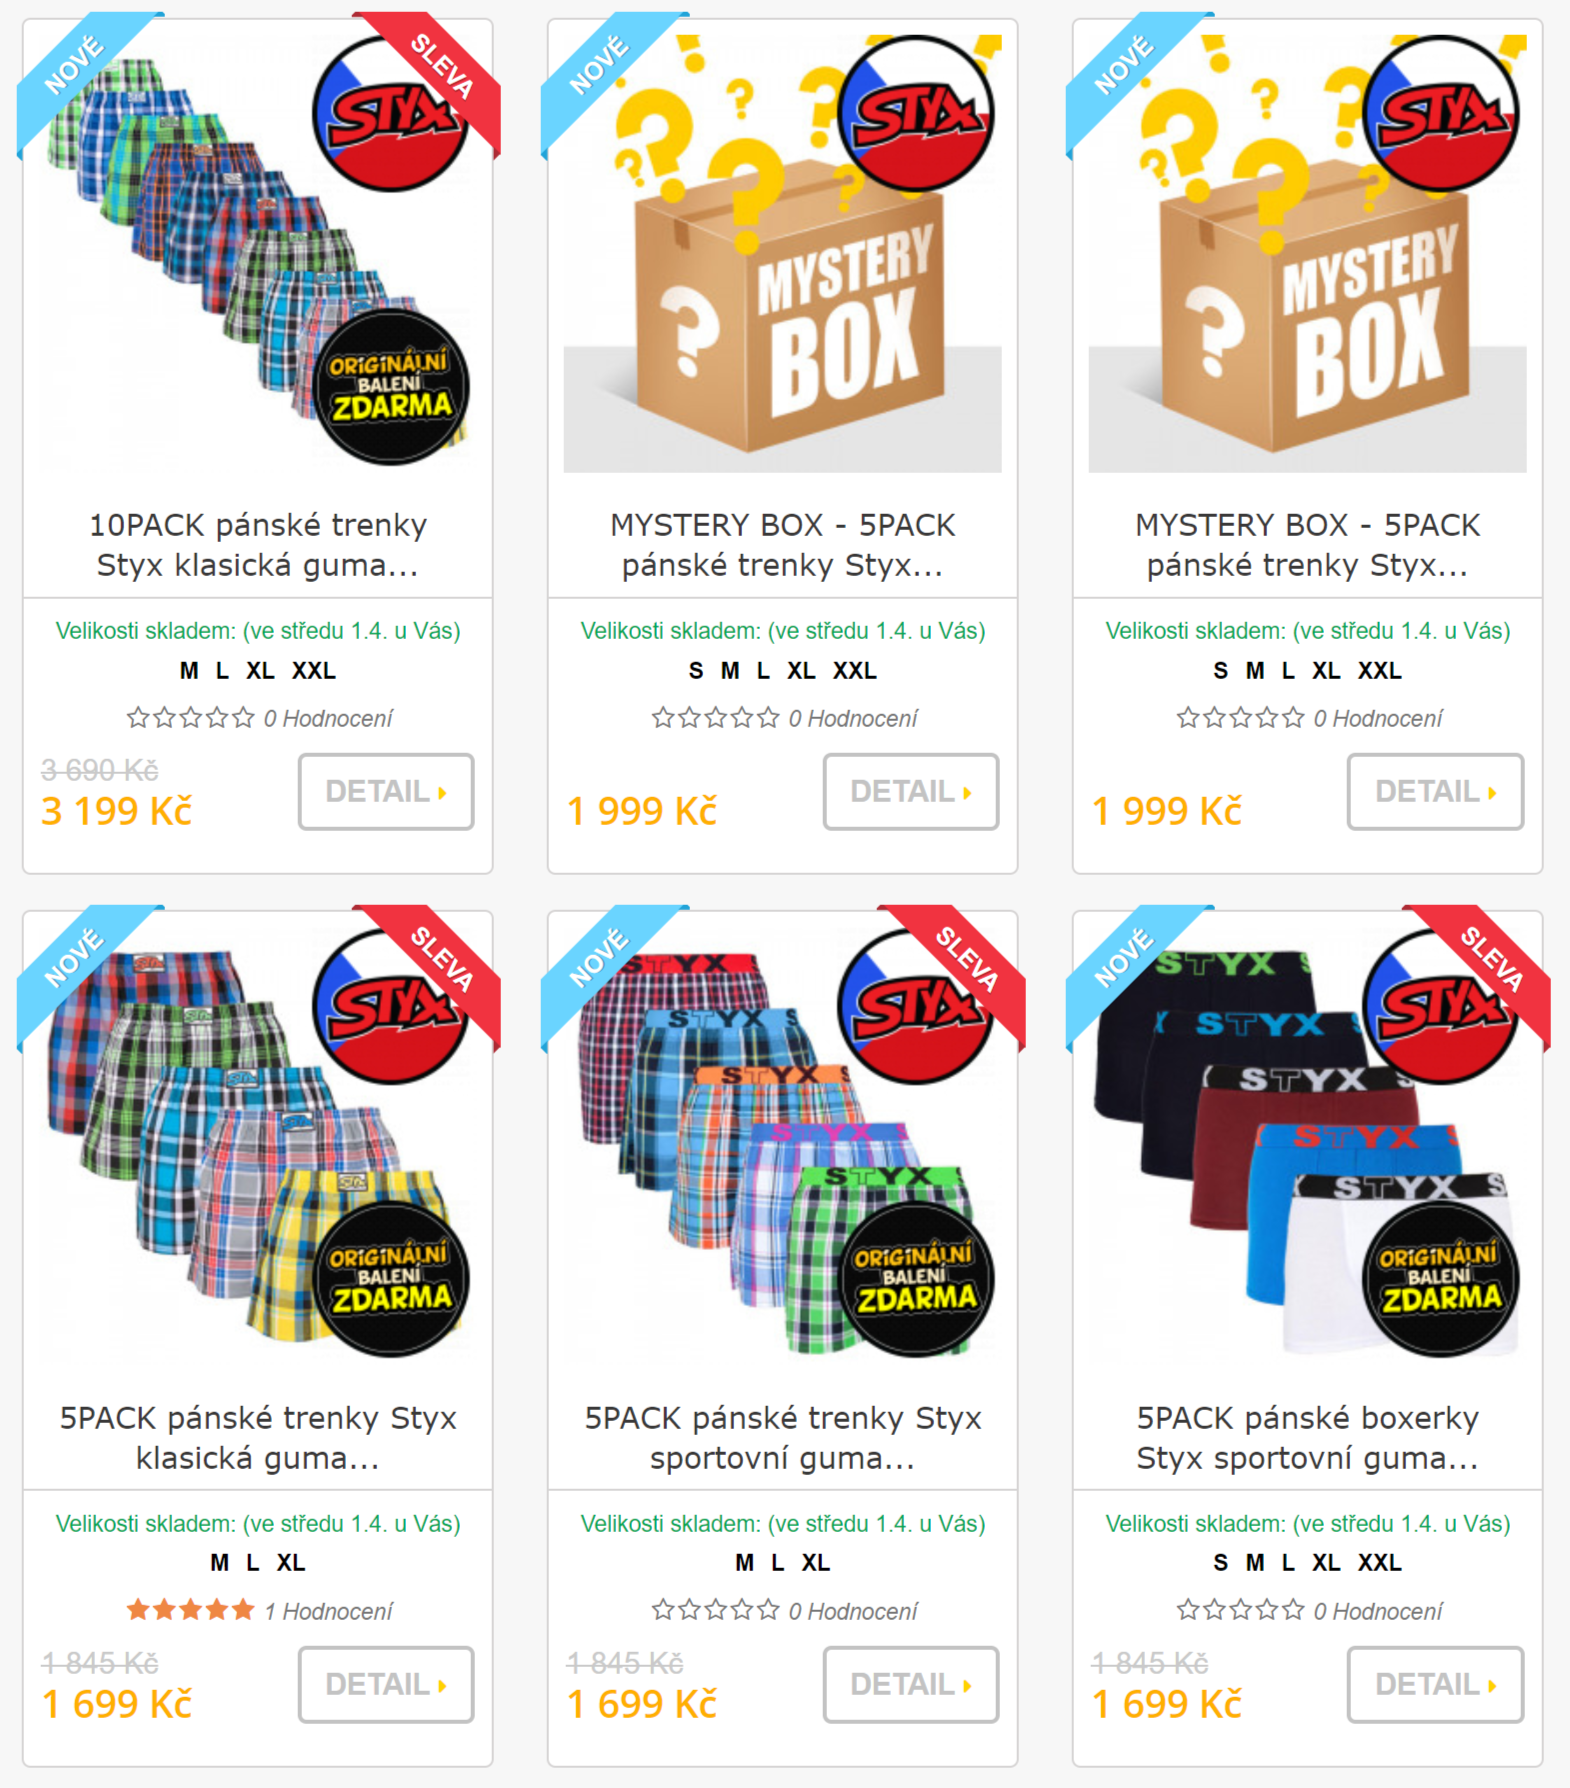1570x1788 pixels.
Task: Click the Styx logo on the 10PACK card
Action: [x=390, y=114]
